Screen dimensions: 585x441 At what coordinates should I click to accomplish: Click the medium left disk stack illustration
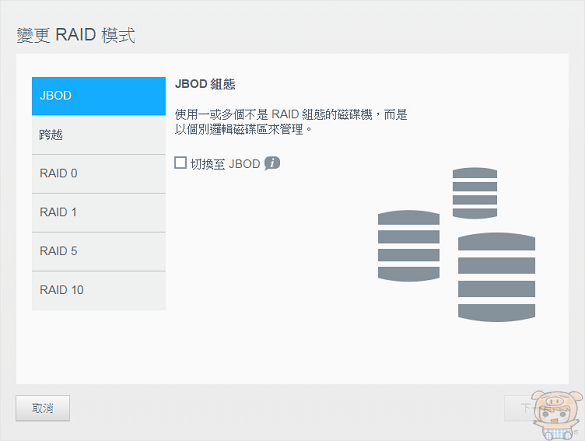409,245
